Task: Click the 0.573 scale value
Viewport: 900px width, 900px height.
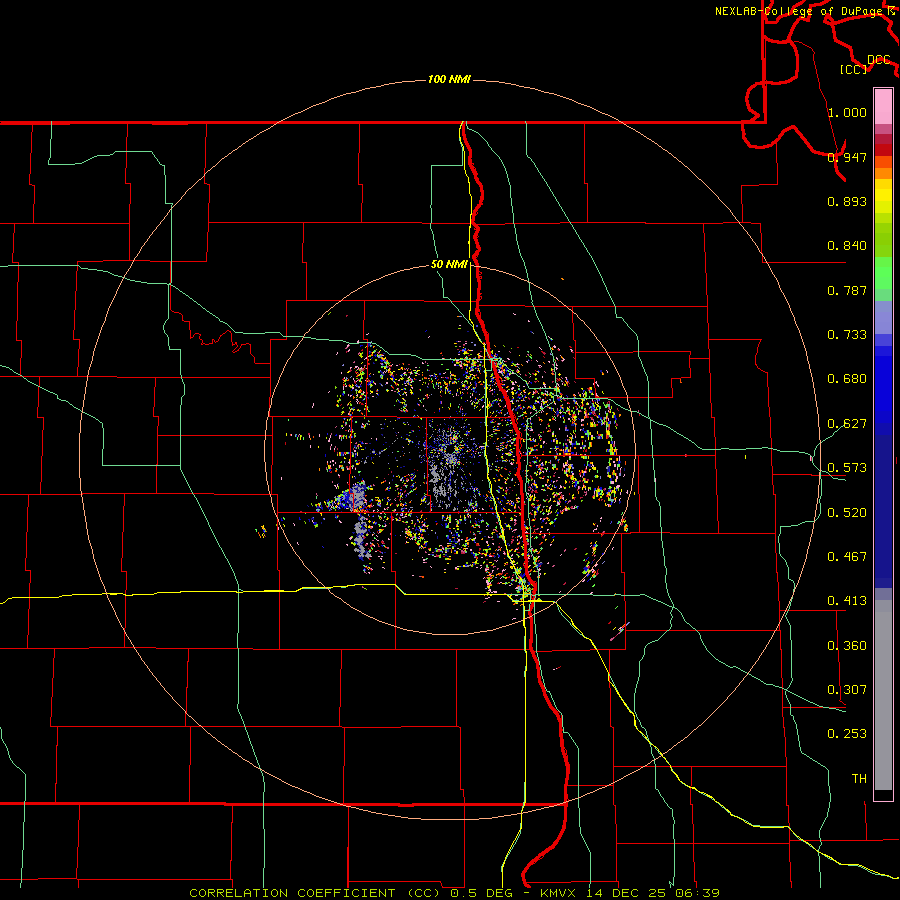Action: click(847, 468)
